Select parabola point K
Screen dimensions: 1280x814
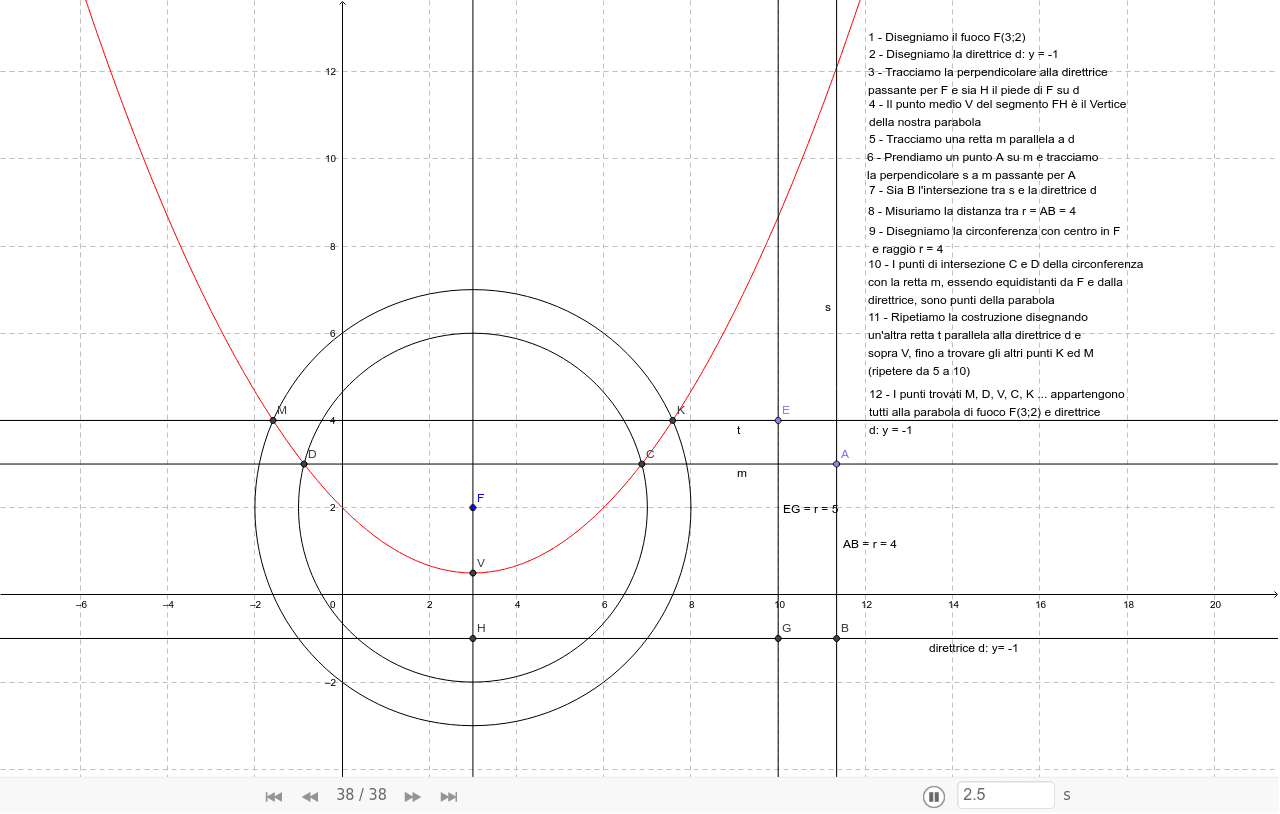click(x=671, y=421)
